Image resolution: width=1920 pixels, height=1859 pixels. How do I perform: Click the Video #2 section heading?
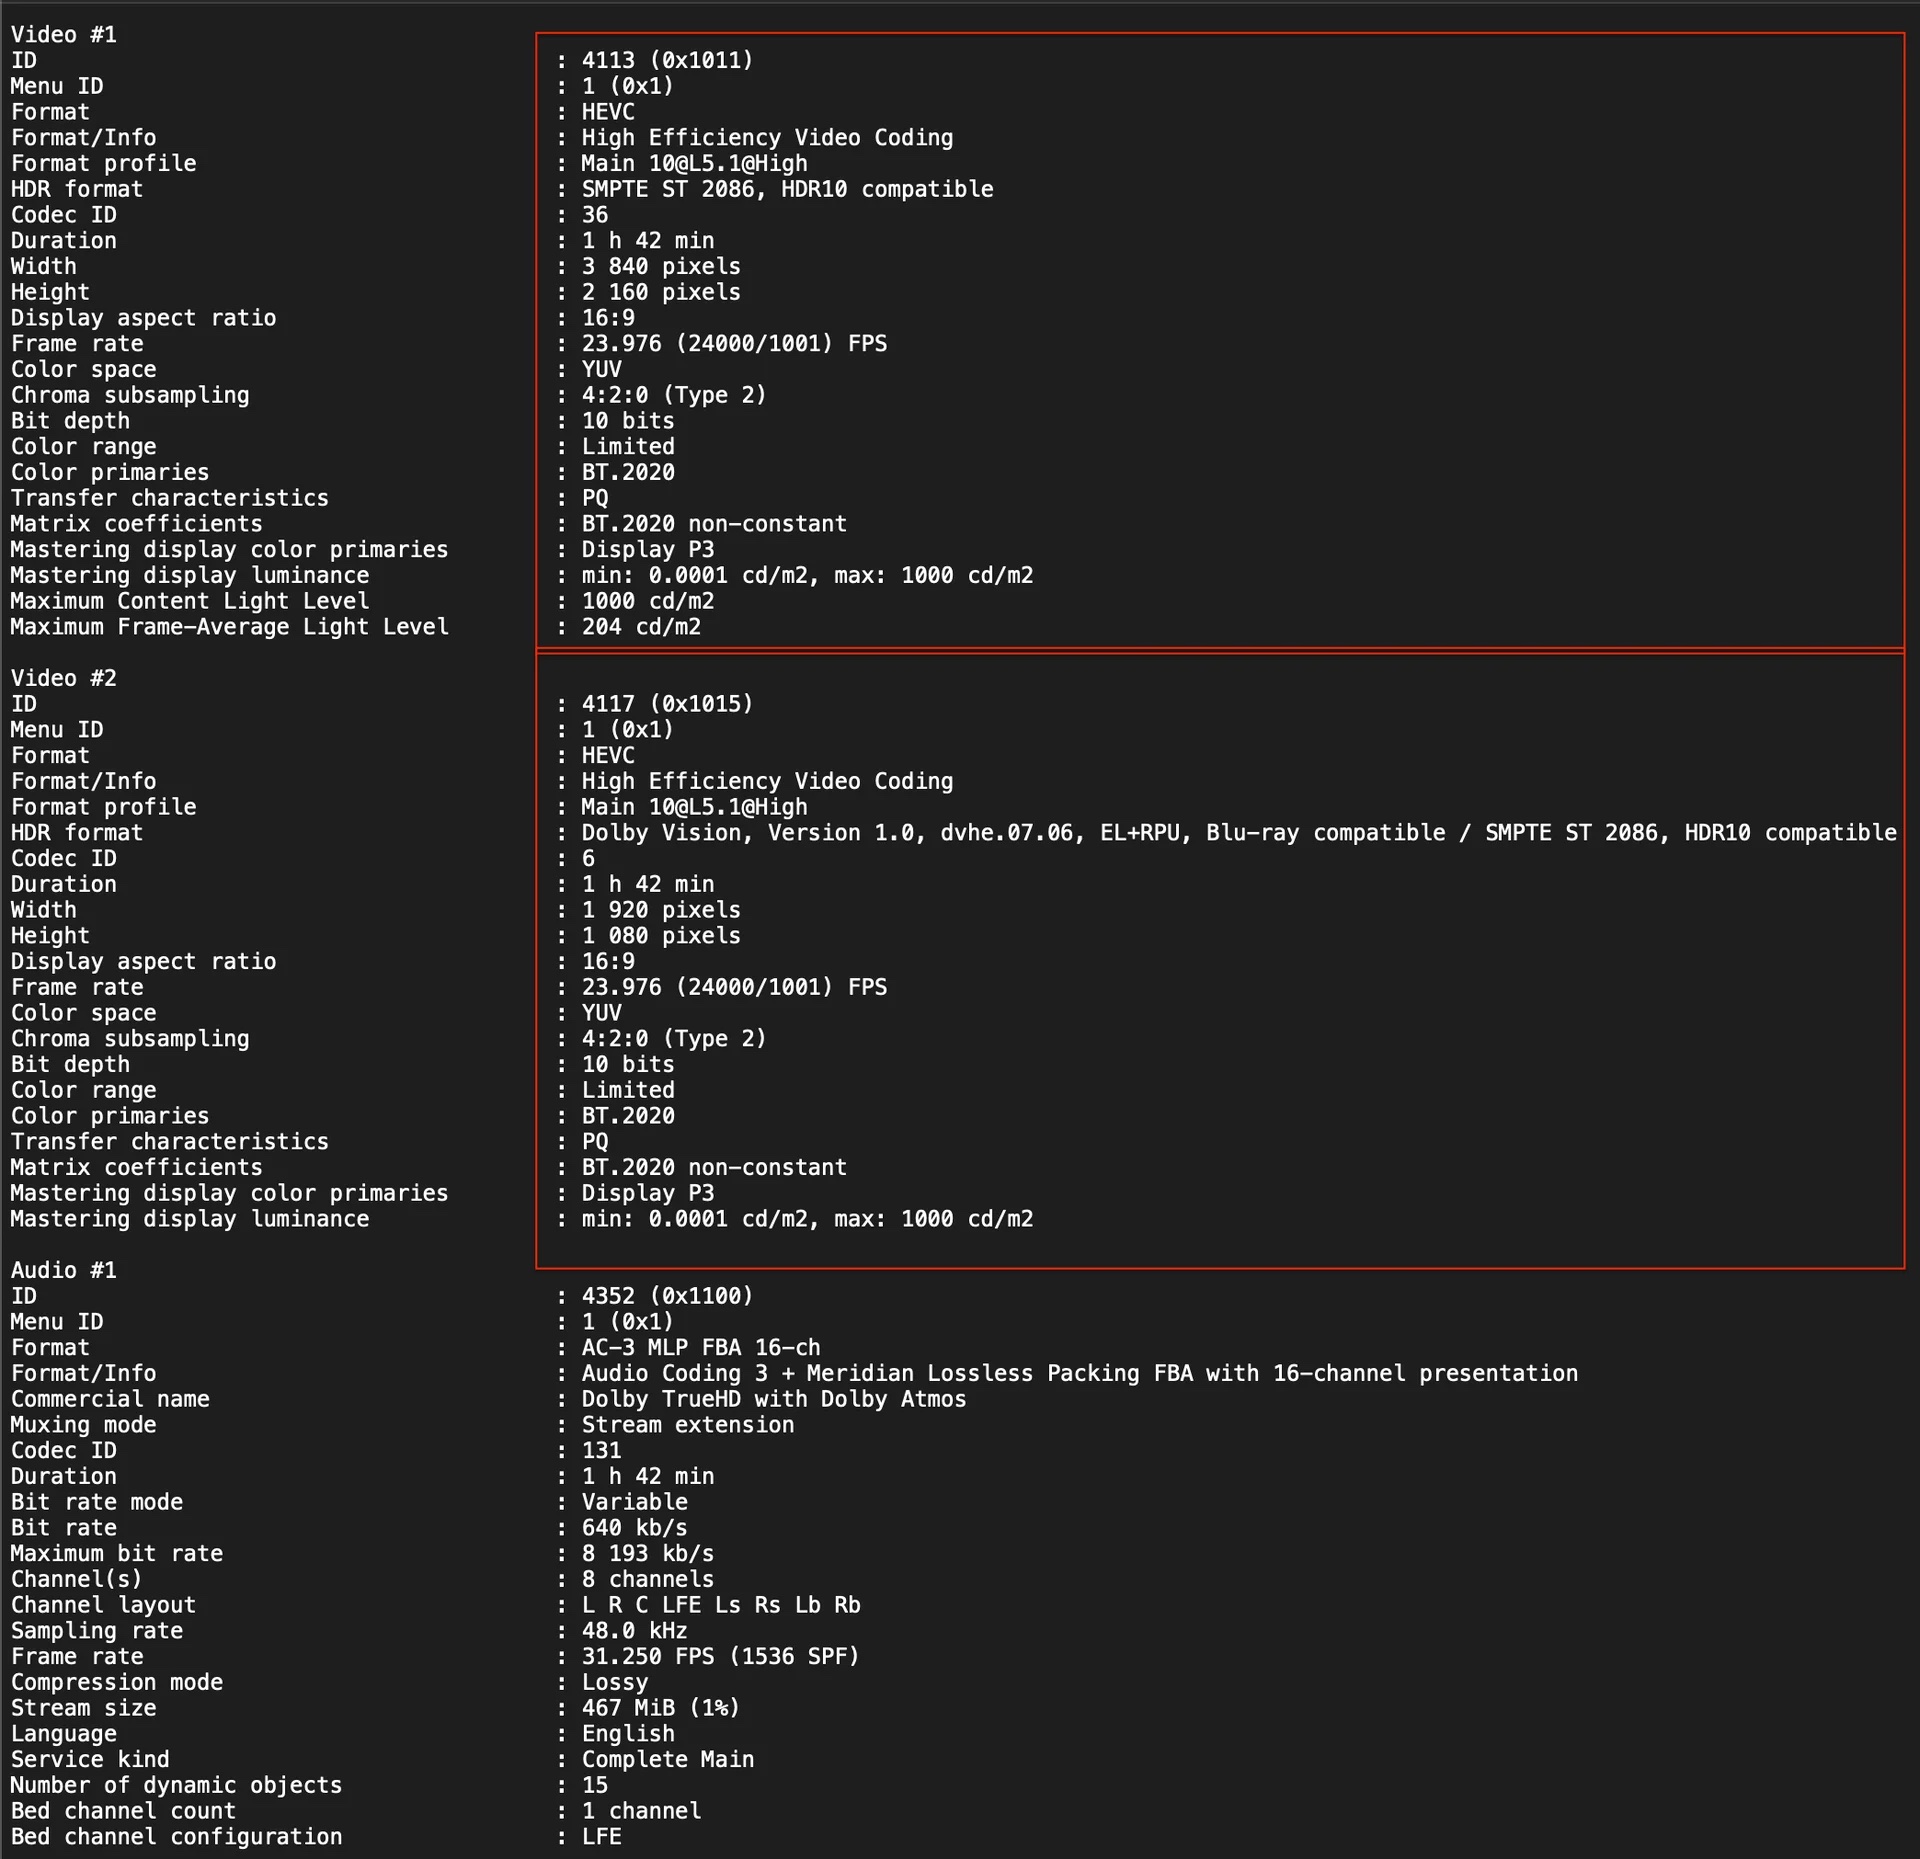[x=64, y=678]
